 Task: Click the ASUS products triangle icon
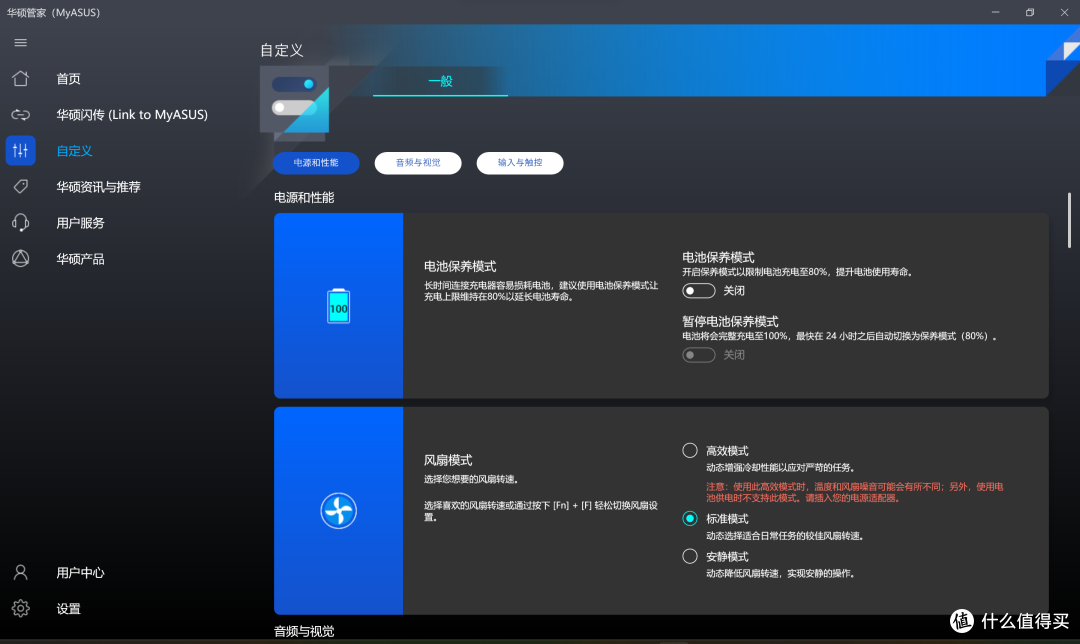21,258
